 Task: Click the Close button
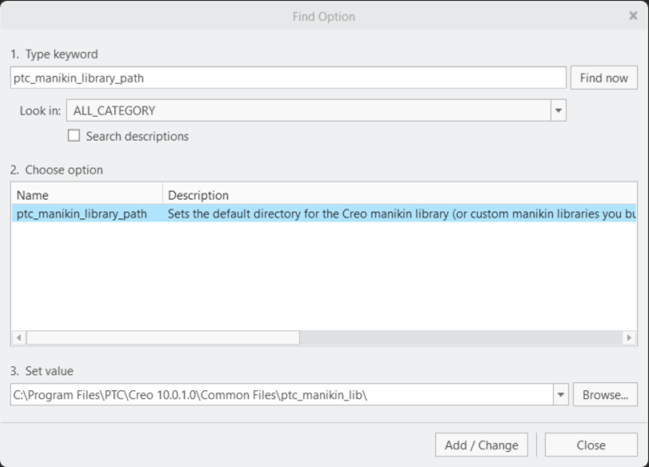click(x=591, y=445)
